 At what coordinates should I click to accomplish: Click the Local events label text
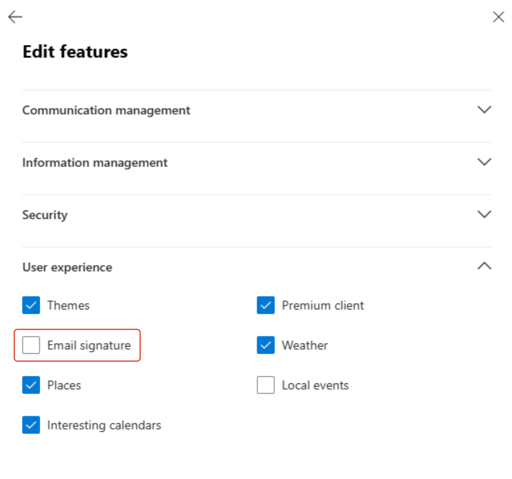pyautogui.click(x=315, y=385)
